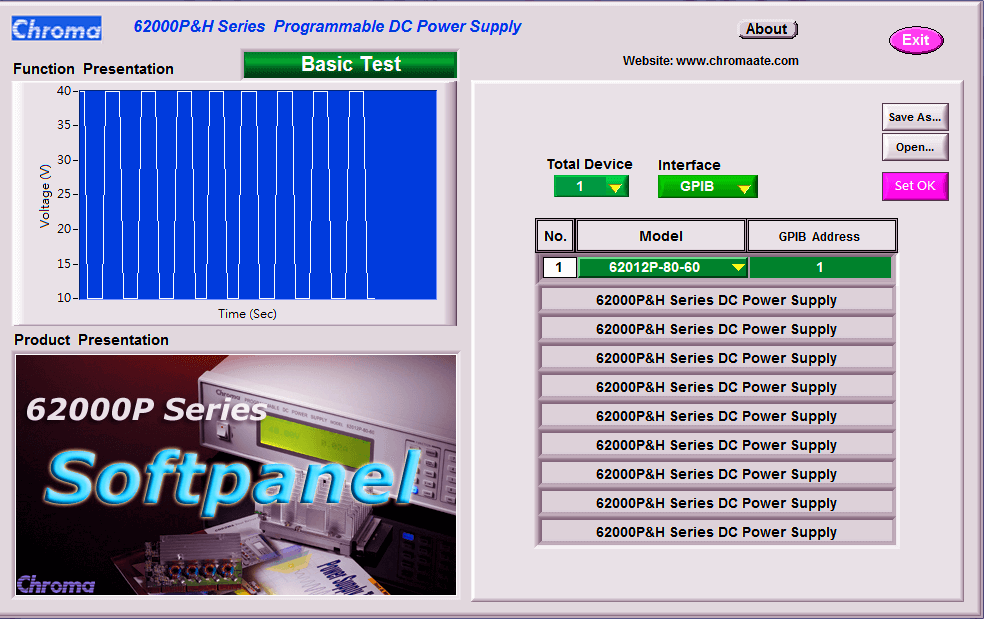Click the Save As... button
Viewport: 984px width, 619px height.
(x=915, y=117)
